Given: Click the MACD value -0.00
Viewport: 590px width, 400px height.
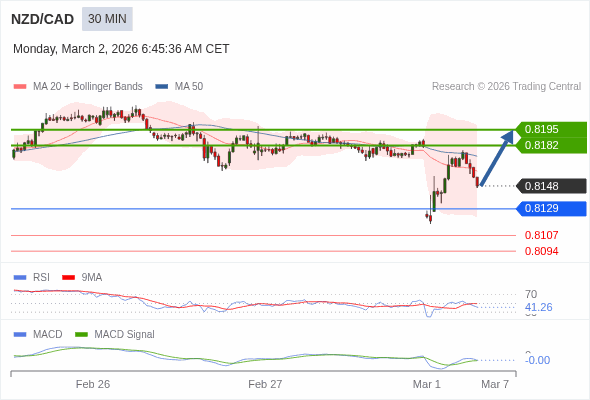Looking at the screenshot, I should pos(537,360).
